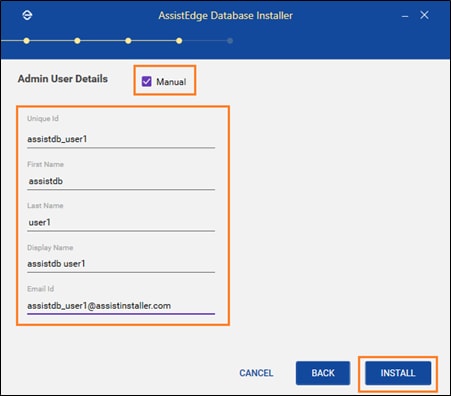Close the Database Installer window

(424, 15)
